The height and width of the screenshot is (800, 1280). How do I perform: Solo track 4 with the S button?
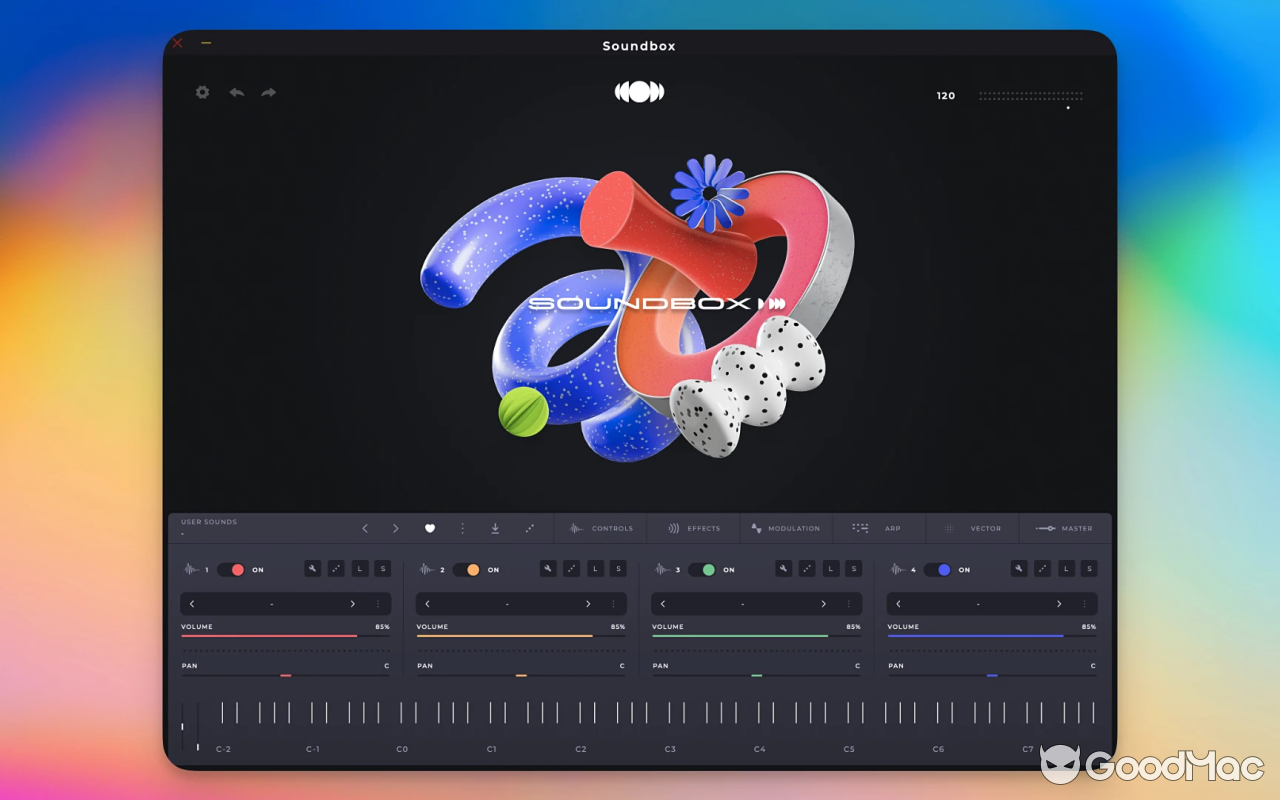pos(1089,568)
